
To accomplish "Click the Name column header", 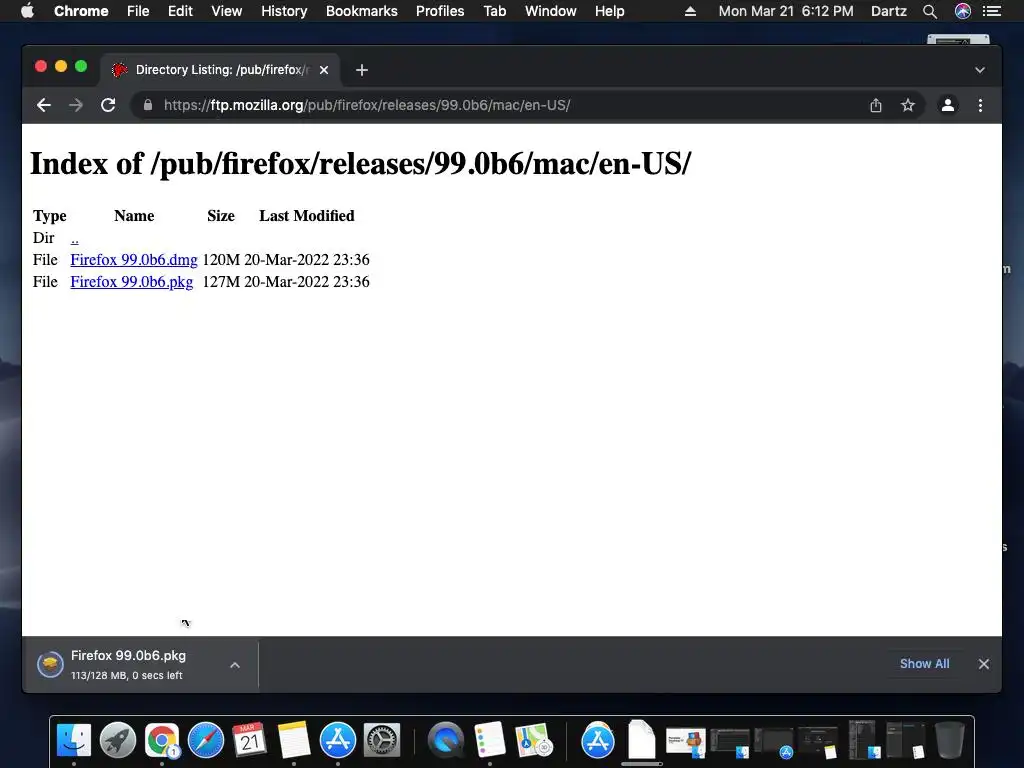I will point(134,216).
